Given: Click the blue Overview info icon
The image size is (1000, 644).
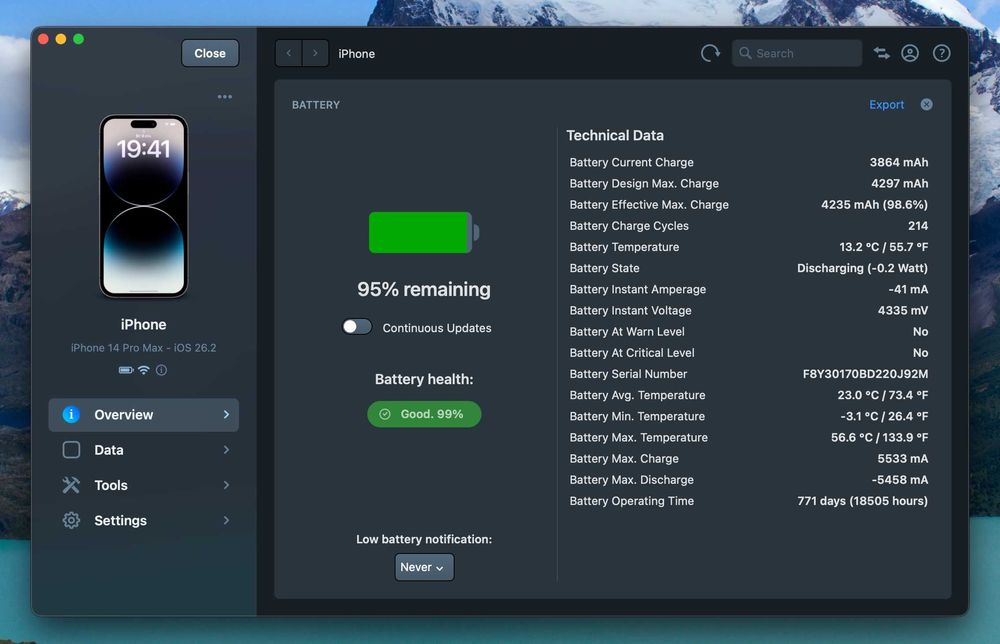Looking at the screenshot, I should point(71,414).
